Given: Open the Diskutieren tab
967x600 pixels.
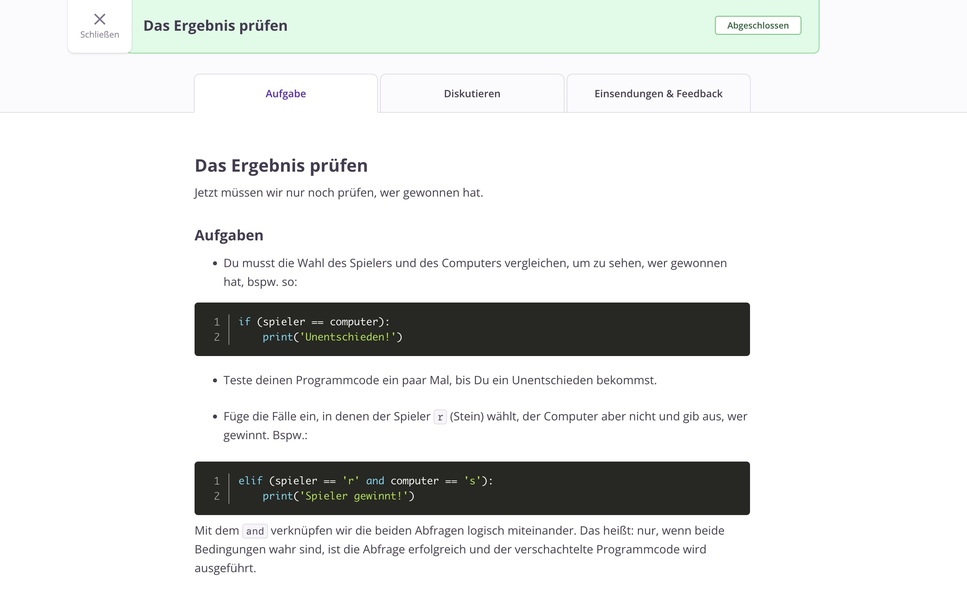Looking at the screenshot, I should (472, 94).
